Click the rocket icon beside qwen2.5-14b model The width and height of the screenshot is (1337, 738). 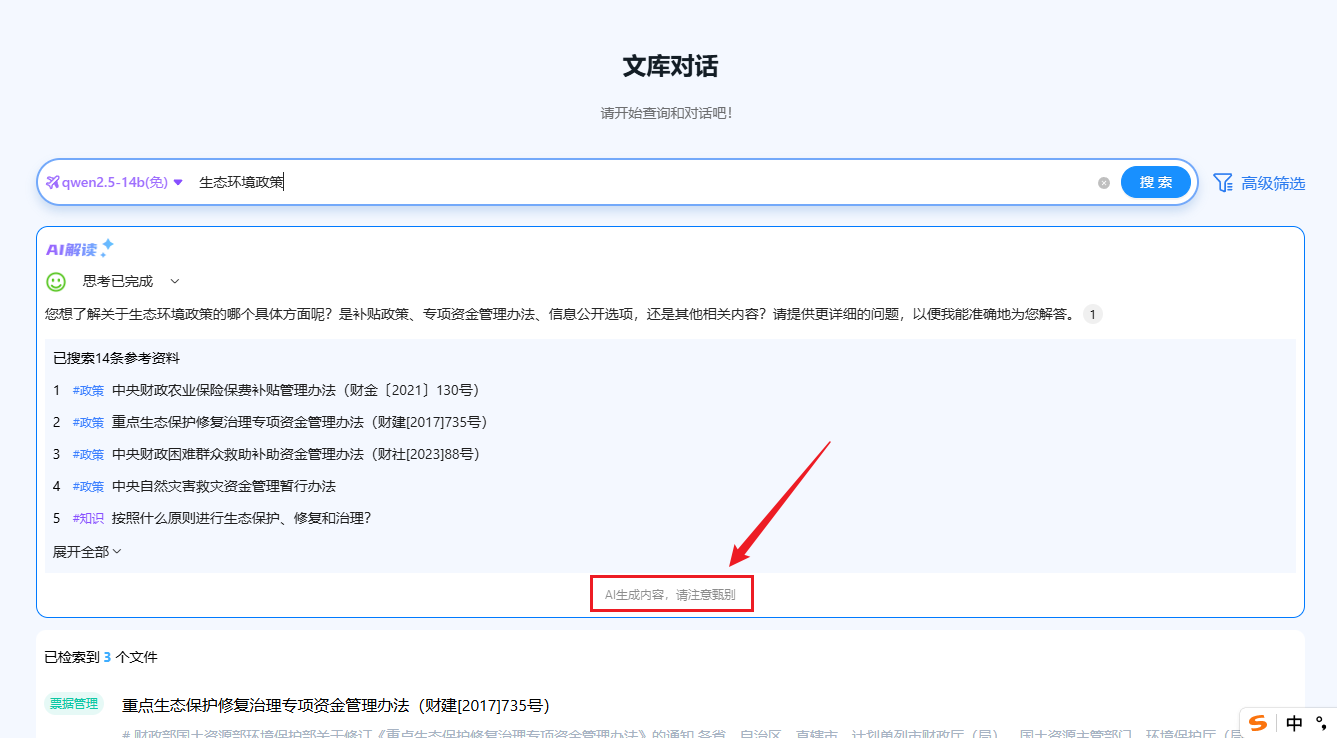(x=53, y=182)
